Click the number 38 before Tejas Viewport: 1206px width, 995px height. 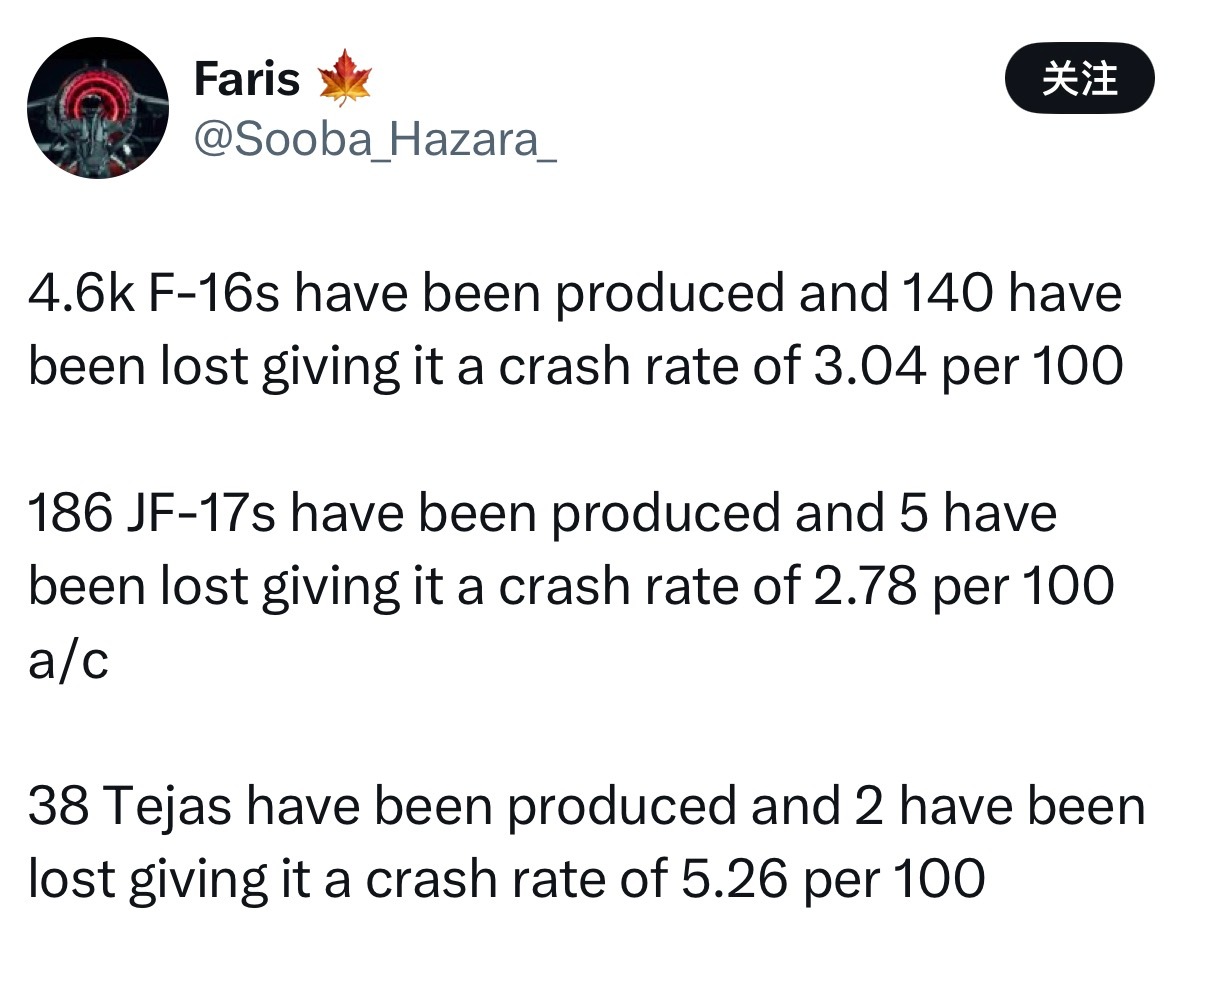[x=58, y=807]
